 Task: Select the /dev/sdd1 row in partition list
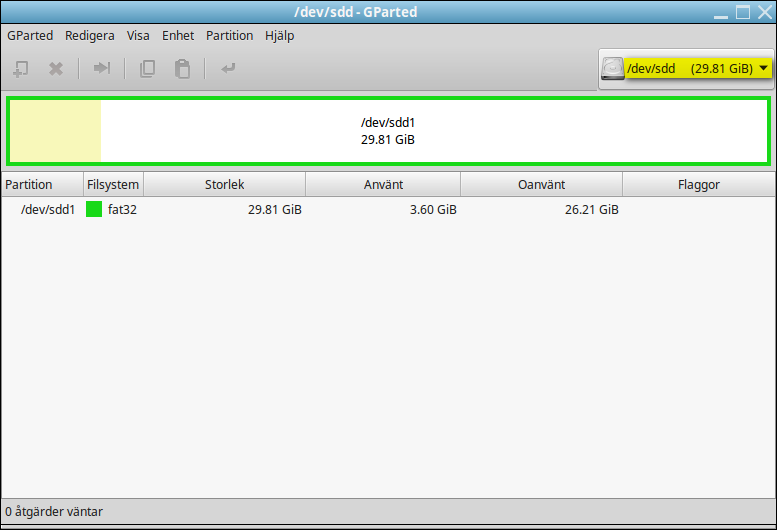tap(388, 210)
